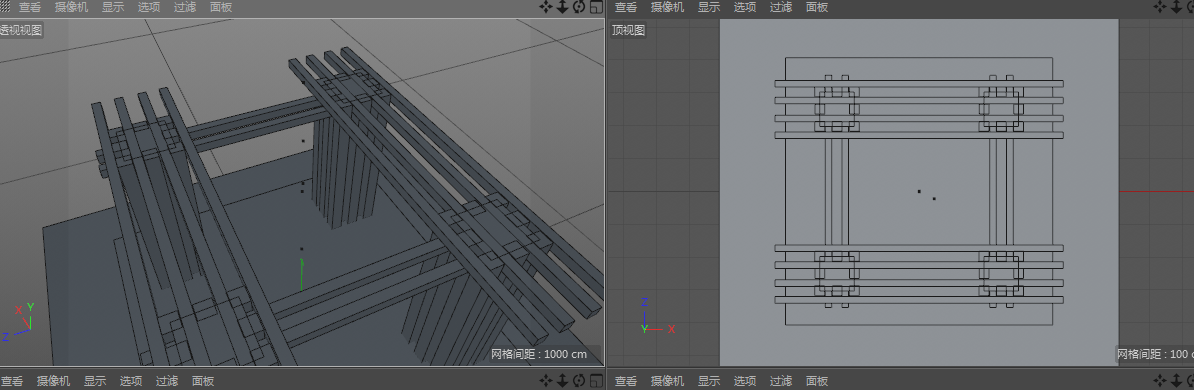Click the 网格间距 : 1000 cm readout
Viewport: 1194px width, 390px height.
pos(540,354)
